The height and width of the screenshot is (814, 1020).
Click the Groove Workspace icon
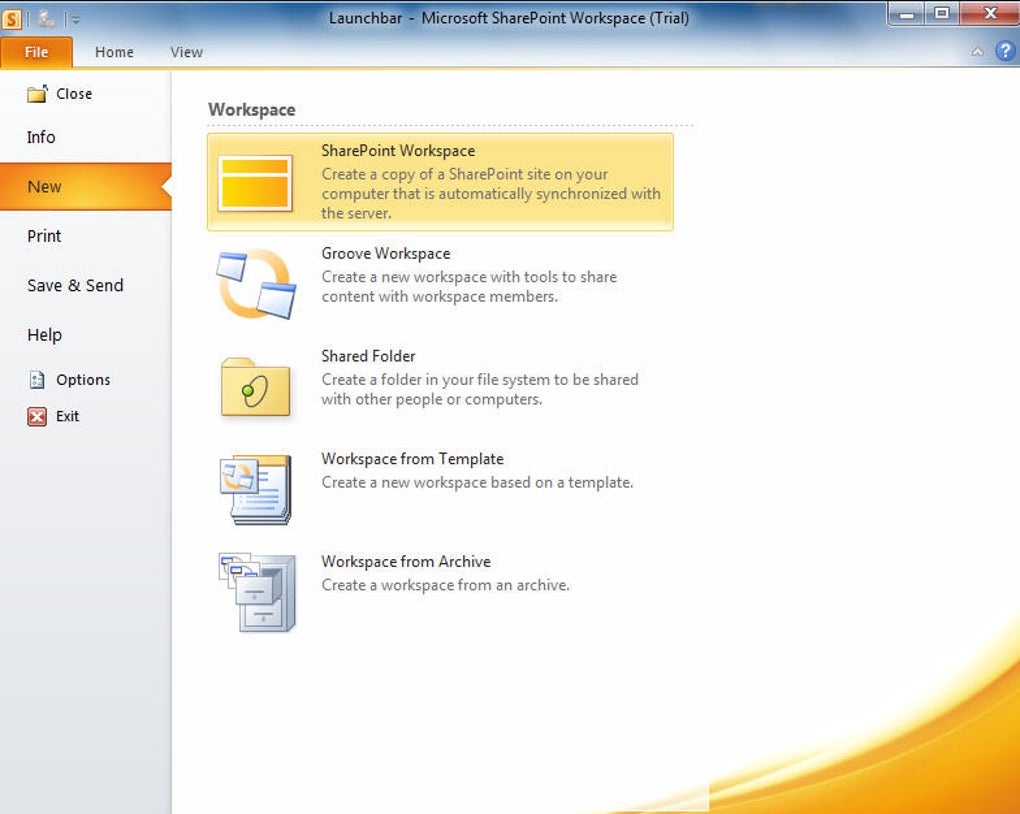(256, 284)
